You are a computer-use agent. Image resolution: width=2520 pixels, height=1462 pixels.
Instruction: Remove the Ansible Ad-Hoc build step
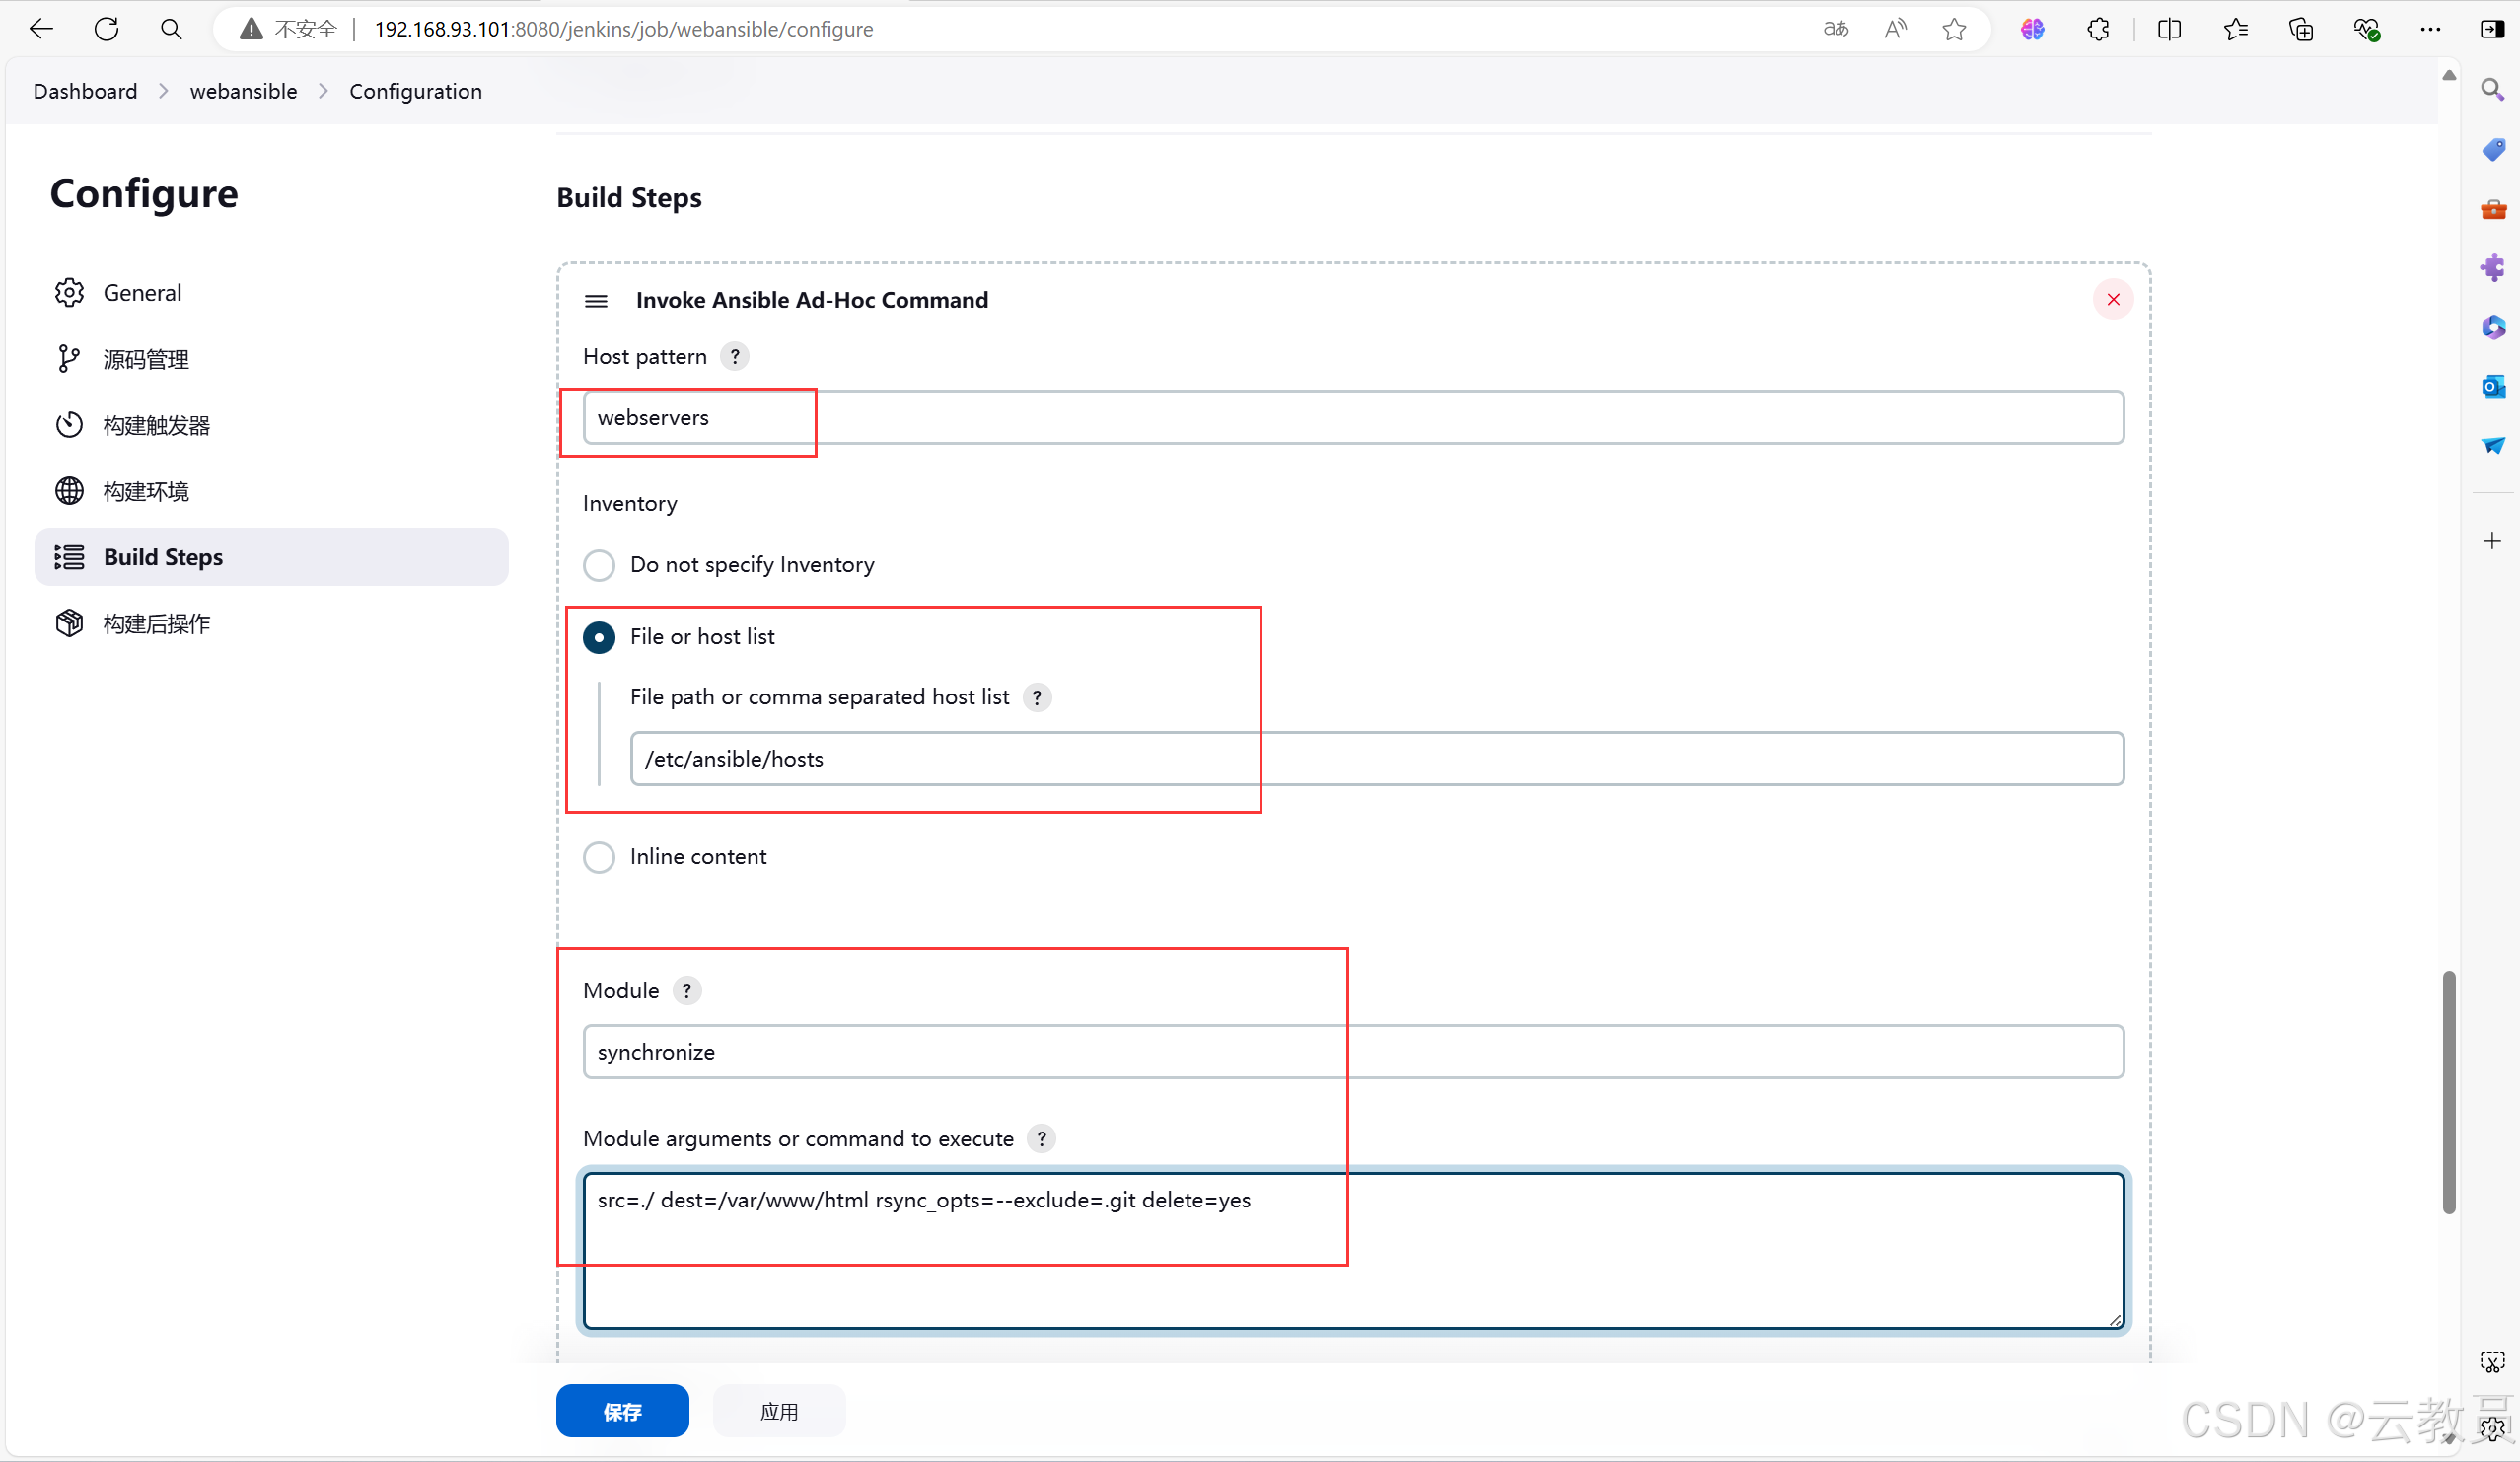(x=2112, y=299)
